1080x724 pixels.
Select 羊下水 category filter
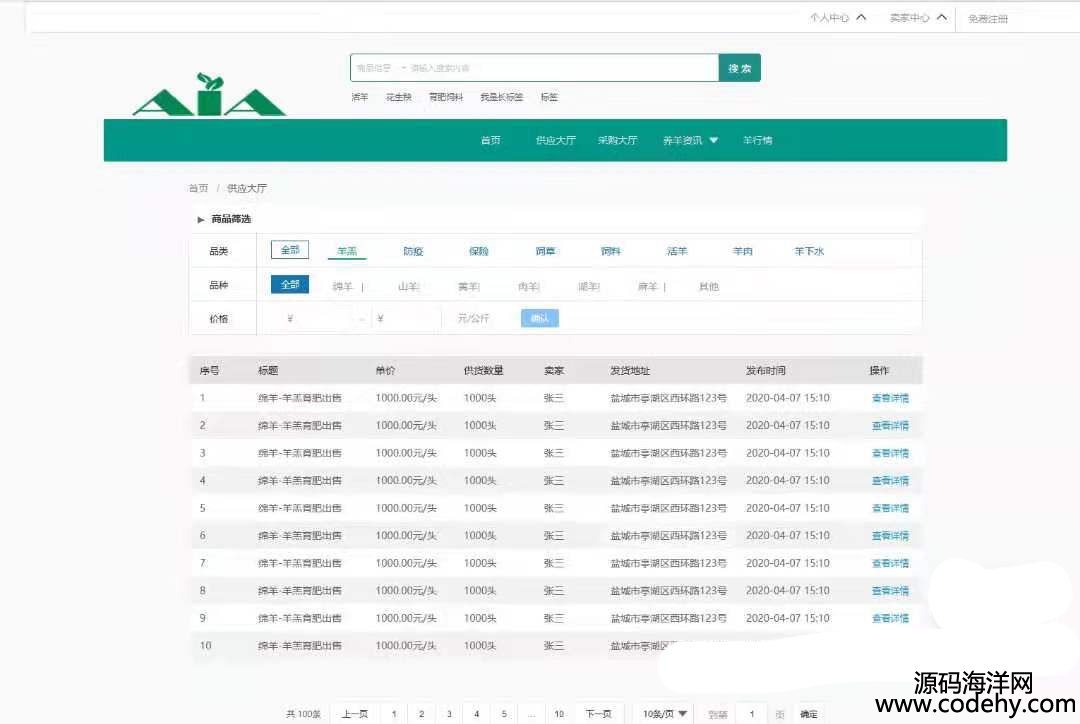809,251
